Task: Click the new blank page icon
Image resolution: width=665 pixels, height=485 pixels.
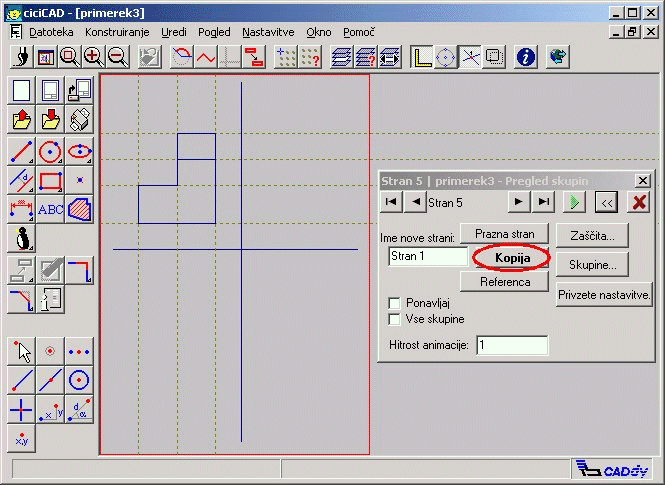Action: (21, 90)
